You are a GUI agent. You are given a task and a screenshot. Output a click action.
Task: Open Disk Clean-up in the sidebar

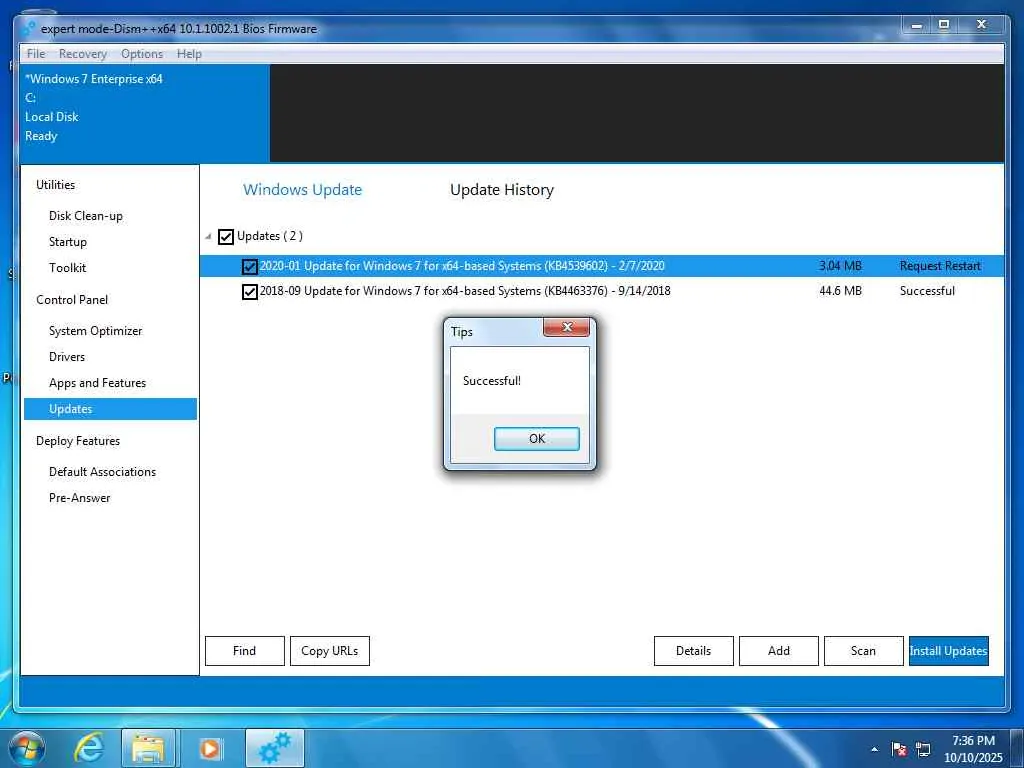click(86, 216)
